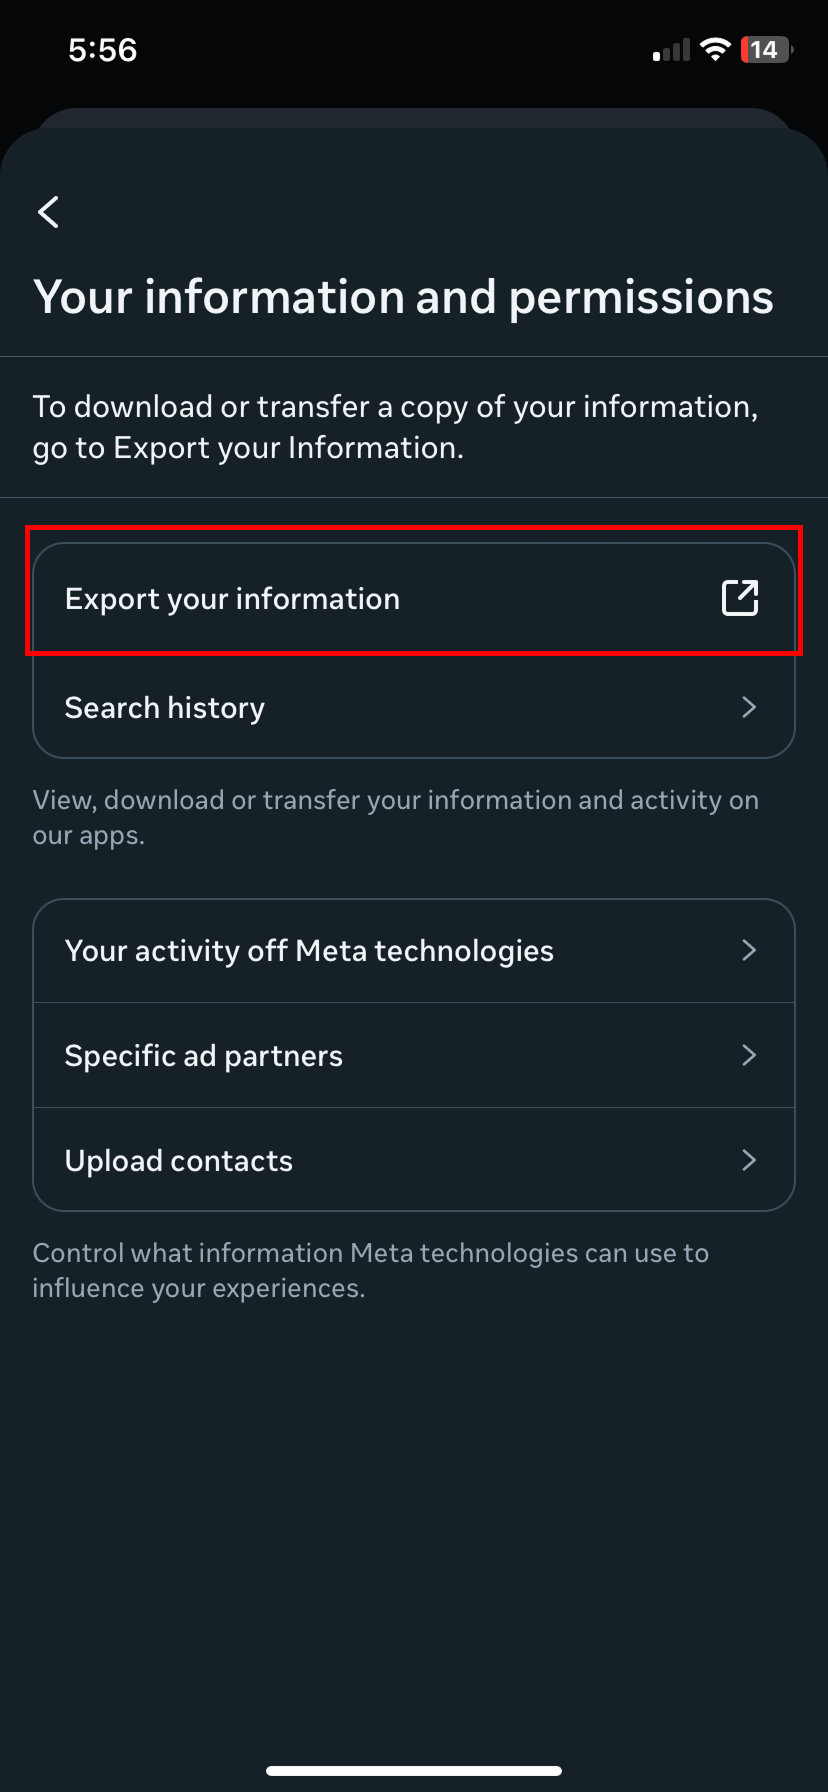Viewport: 828px width, 1792px height.
Task: Tap the external link icon for Export
Action: coord(740,598)
